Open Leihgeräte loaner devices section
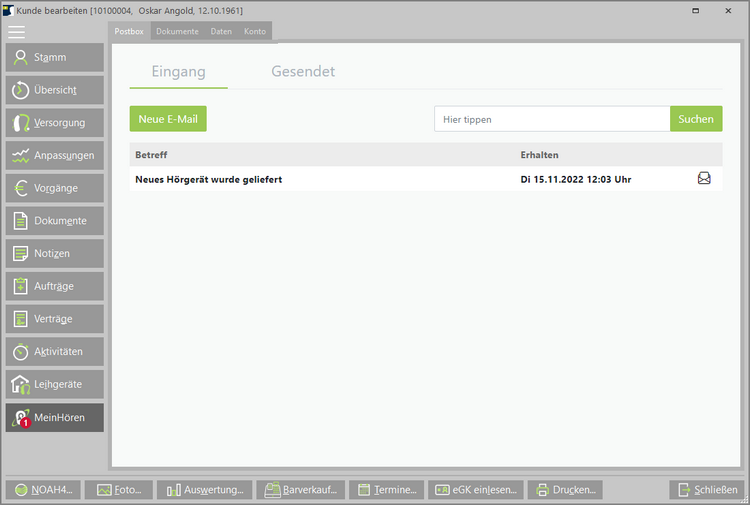The image size is (750, 505). tap(54, 385)
